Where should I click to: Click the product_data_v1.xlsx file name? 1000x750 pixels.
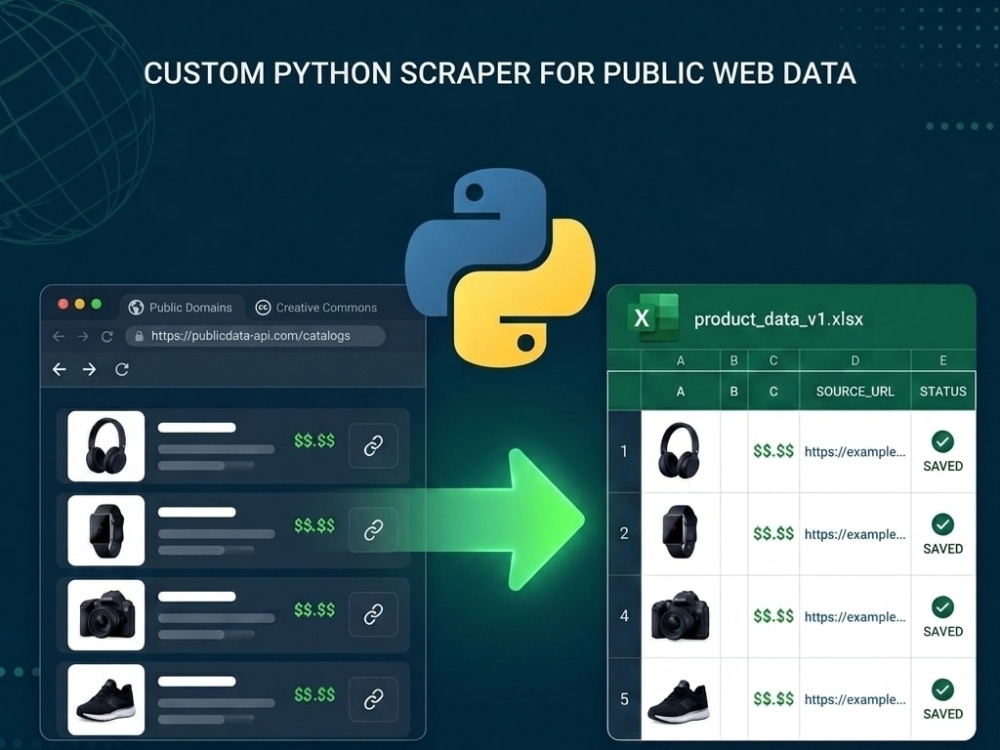pos(778,319)
